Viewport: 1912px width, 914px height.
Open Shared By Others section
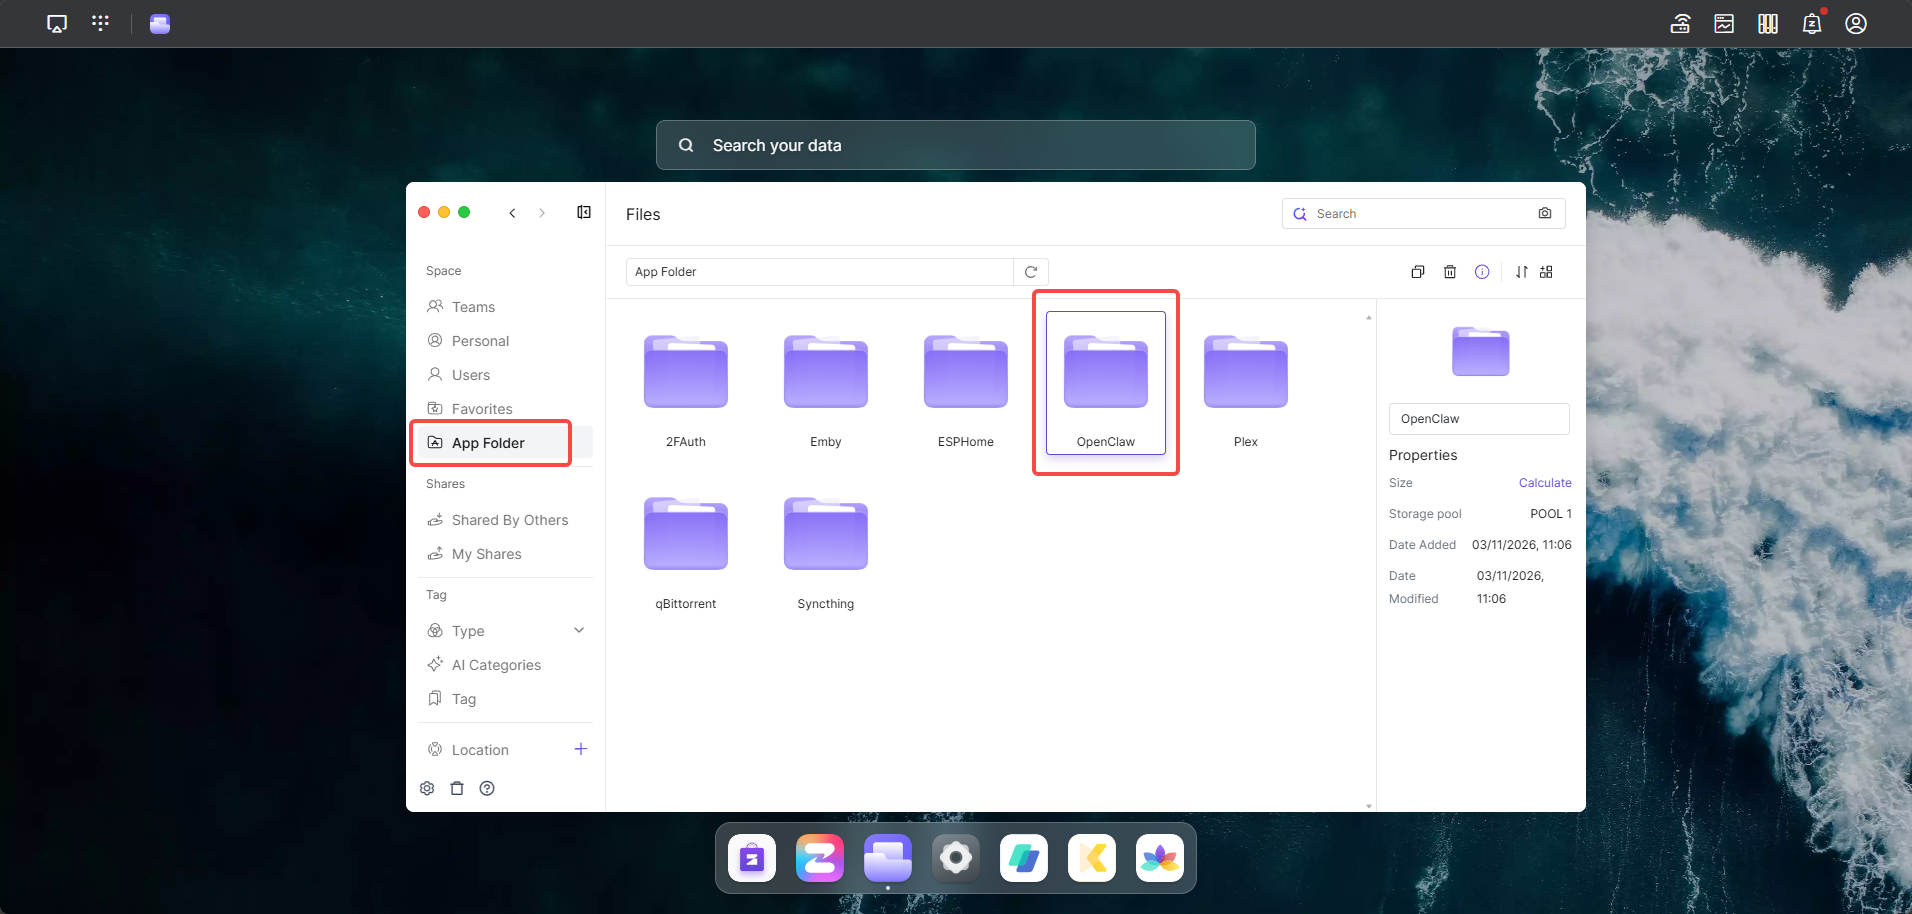pos(509,520)
